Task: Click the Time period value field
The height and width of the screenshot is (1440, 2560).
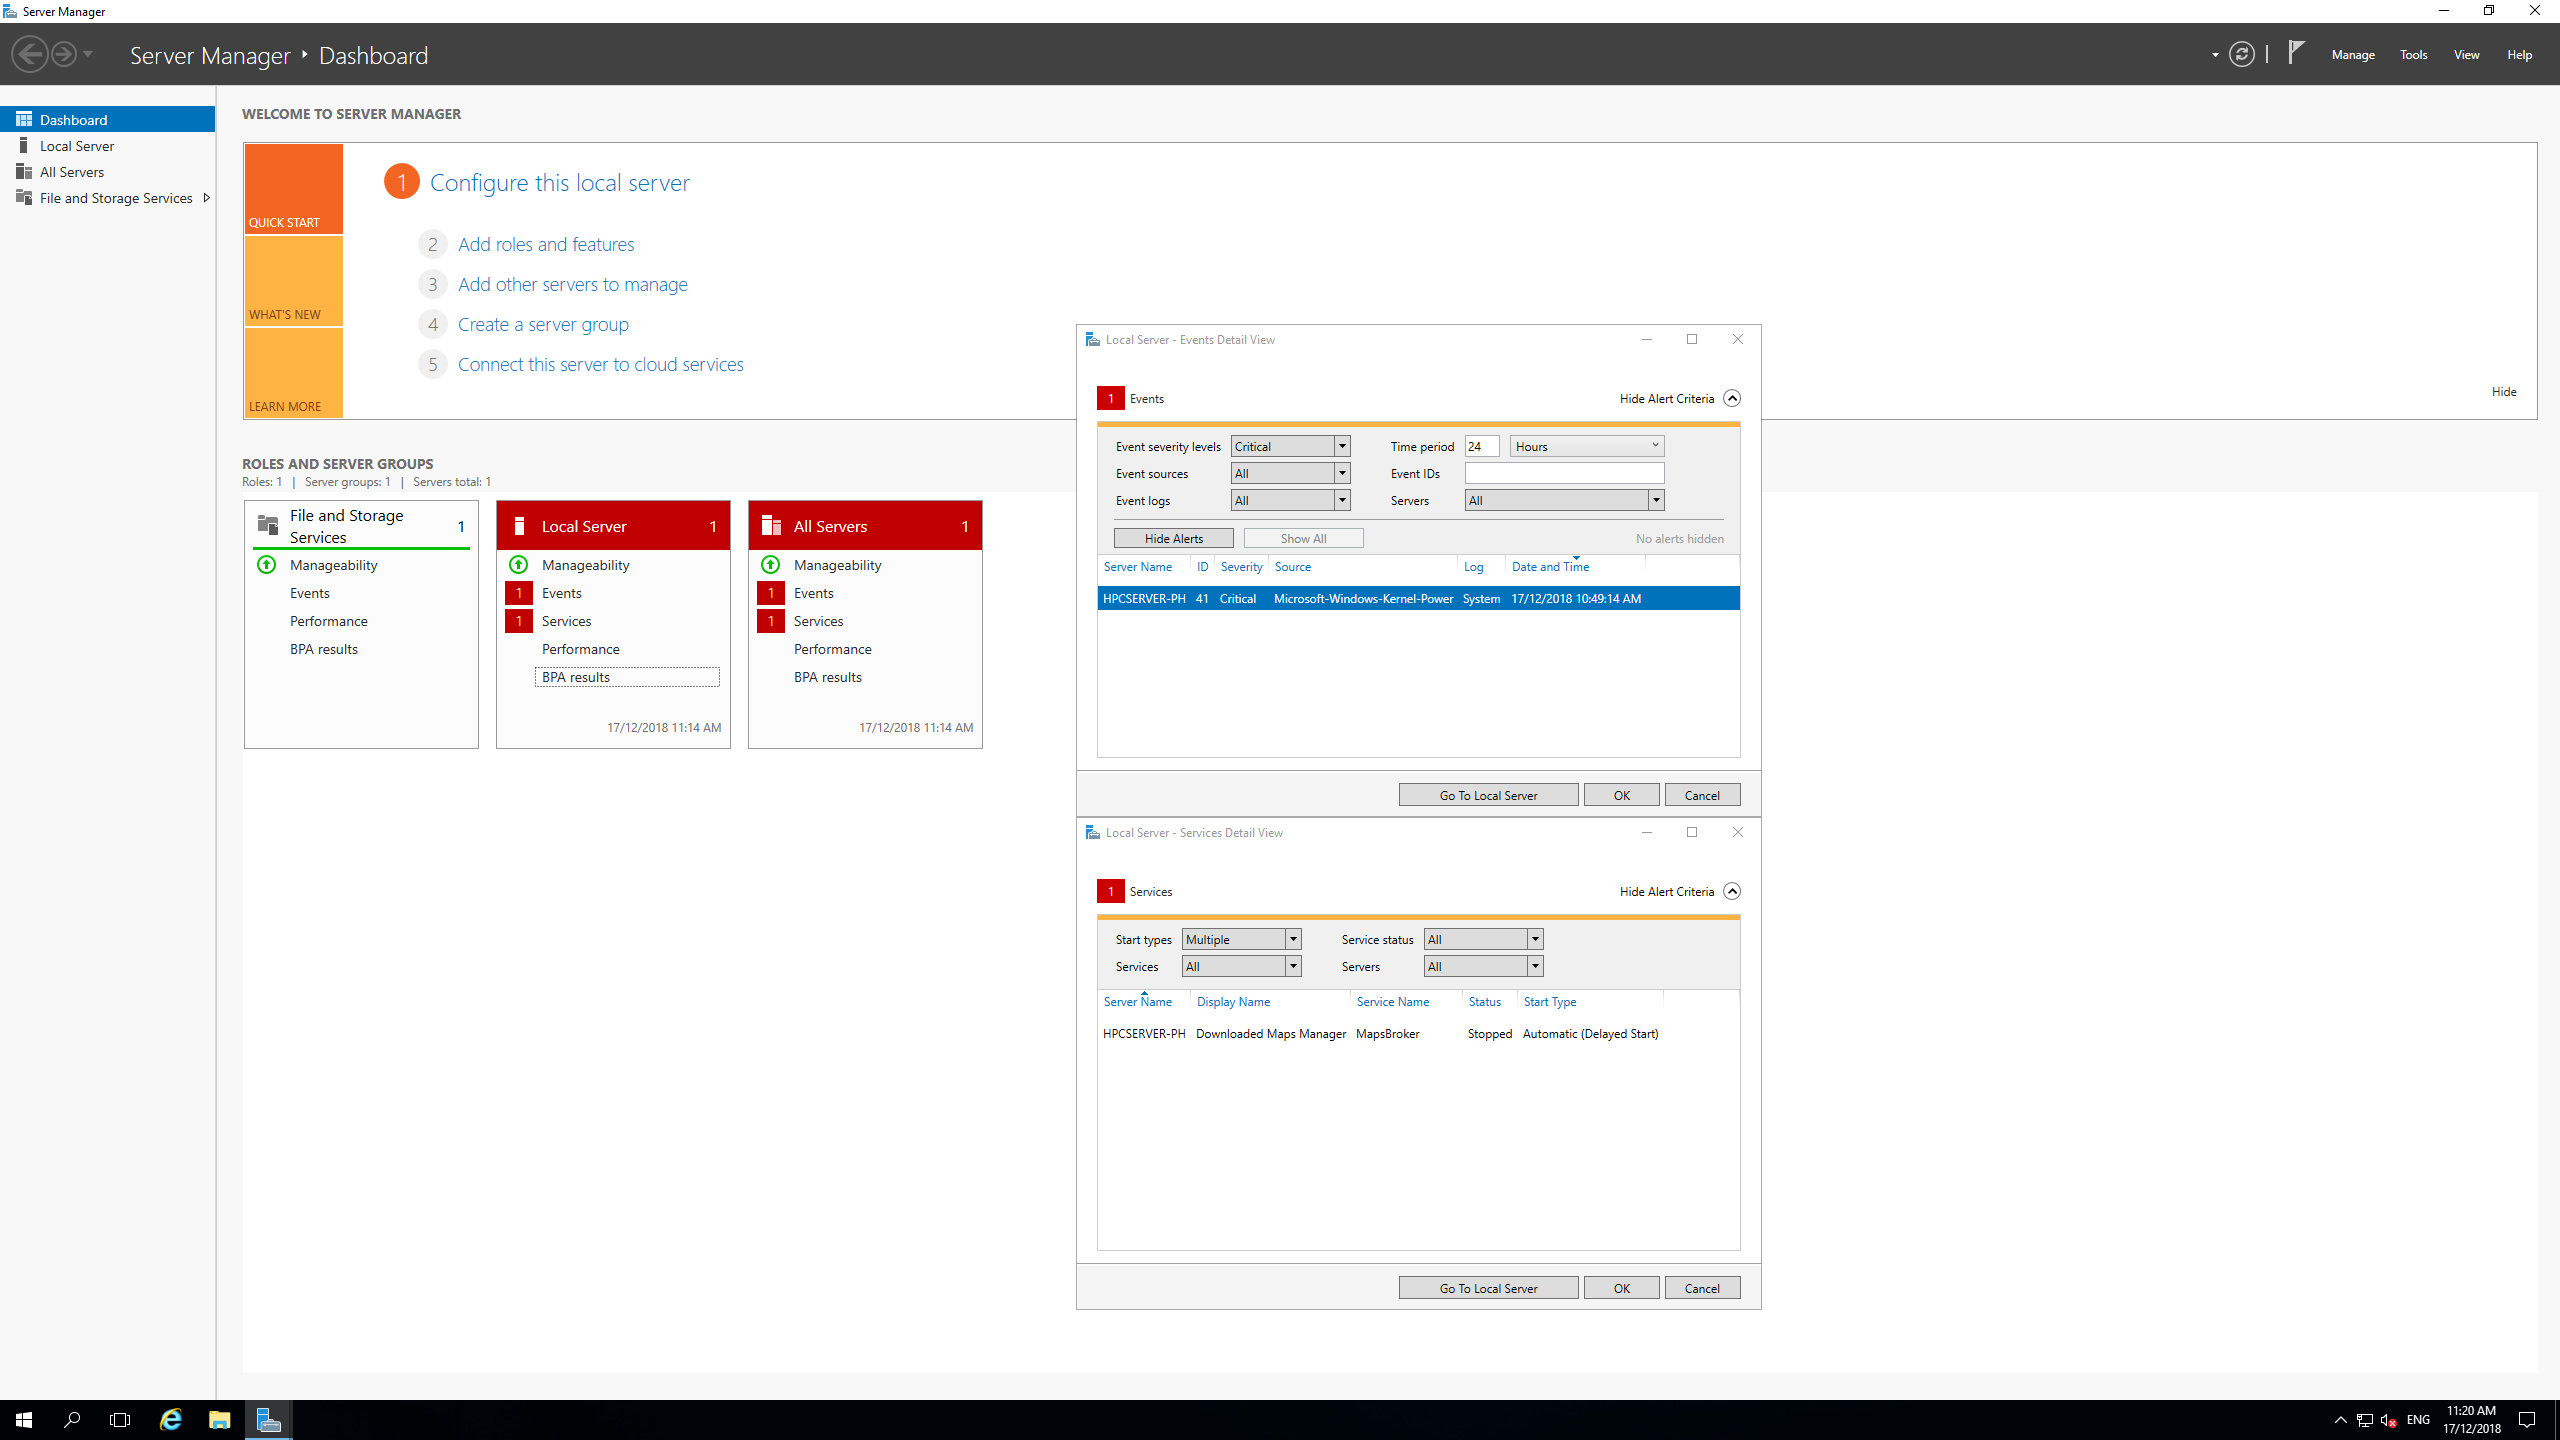Action: click(1482, 446)
